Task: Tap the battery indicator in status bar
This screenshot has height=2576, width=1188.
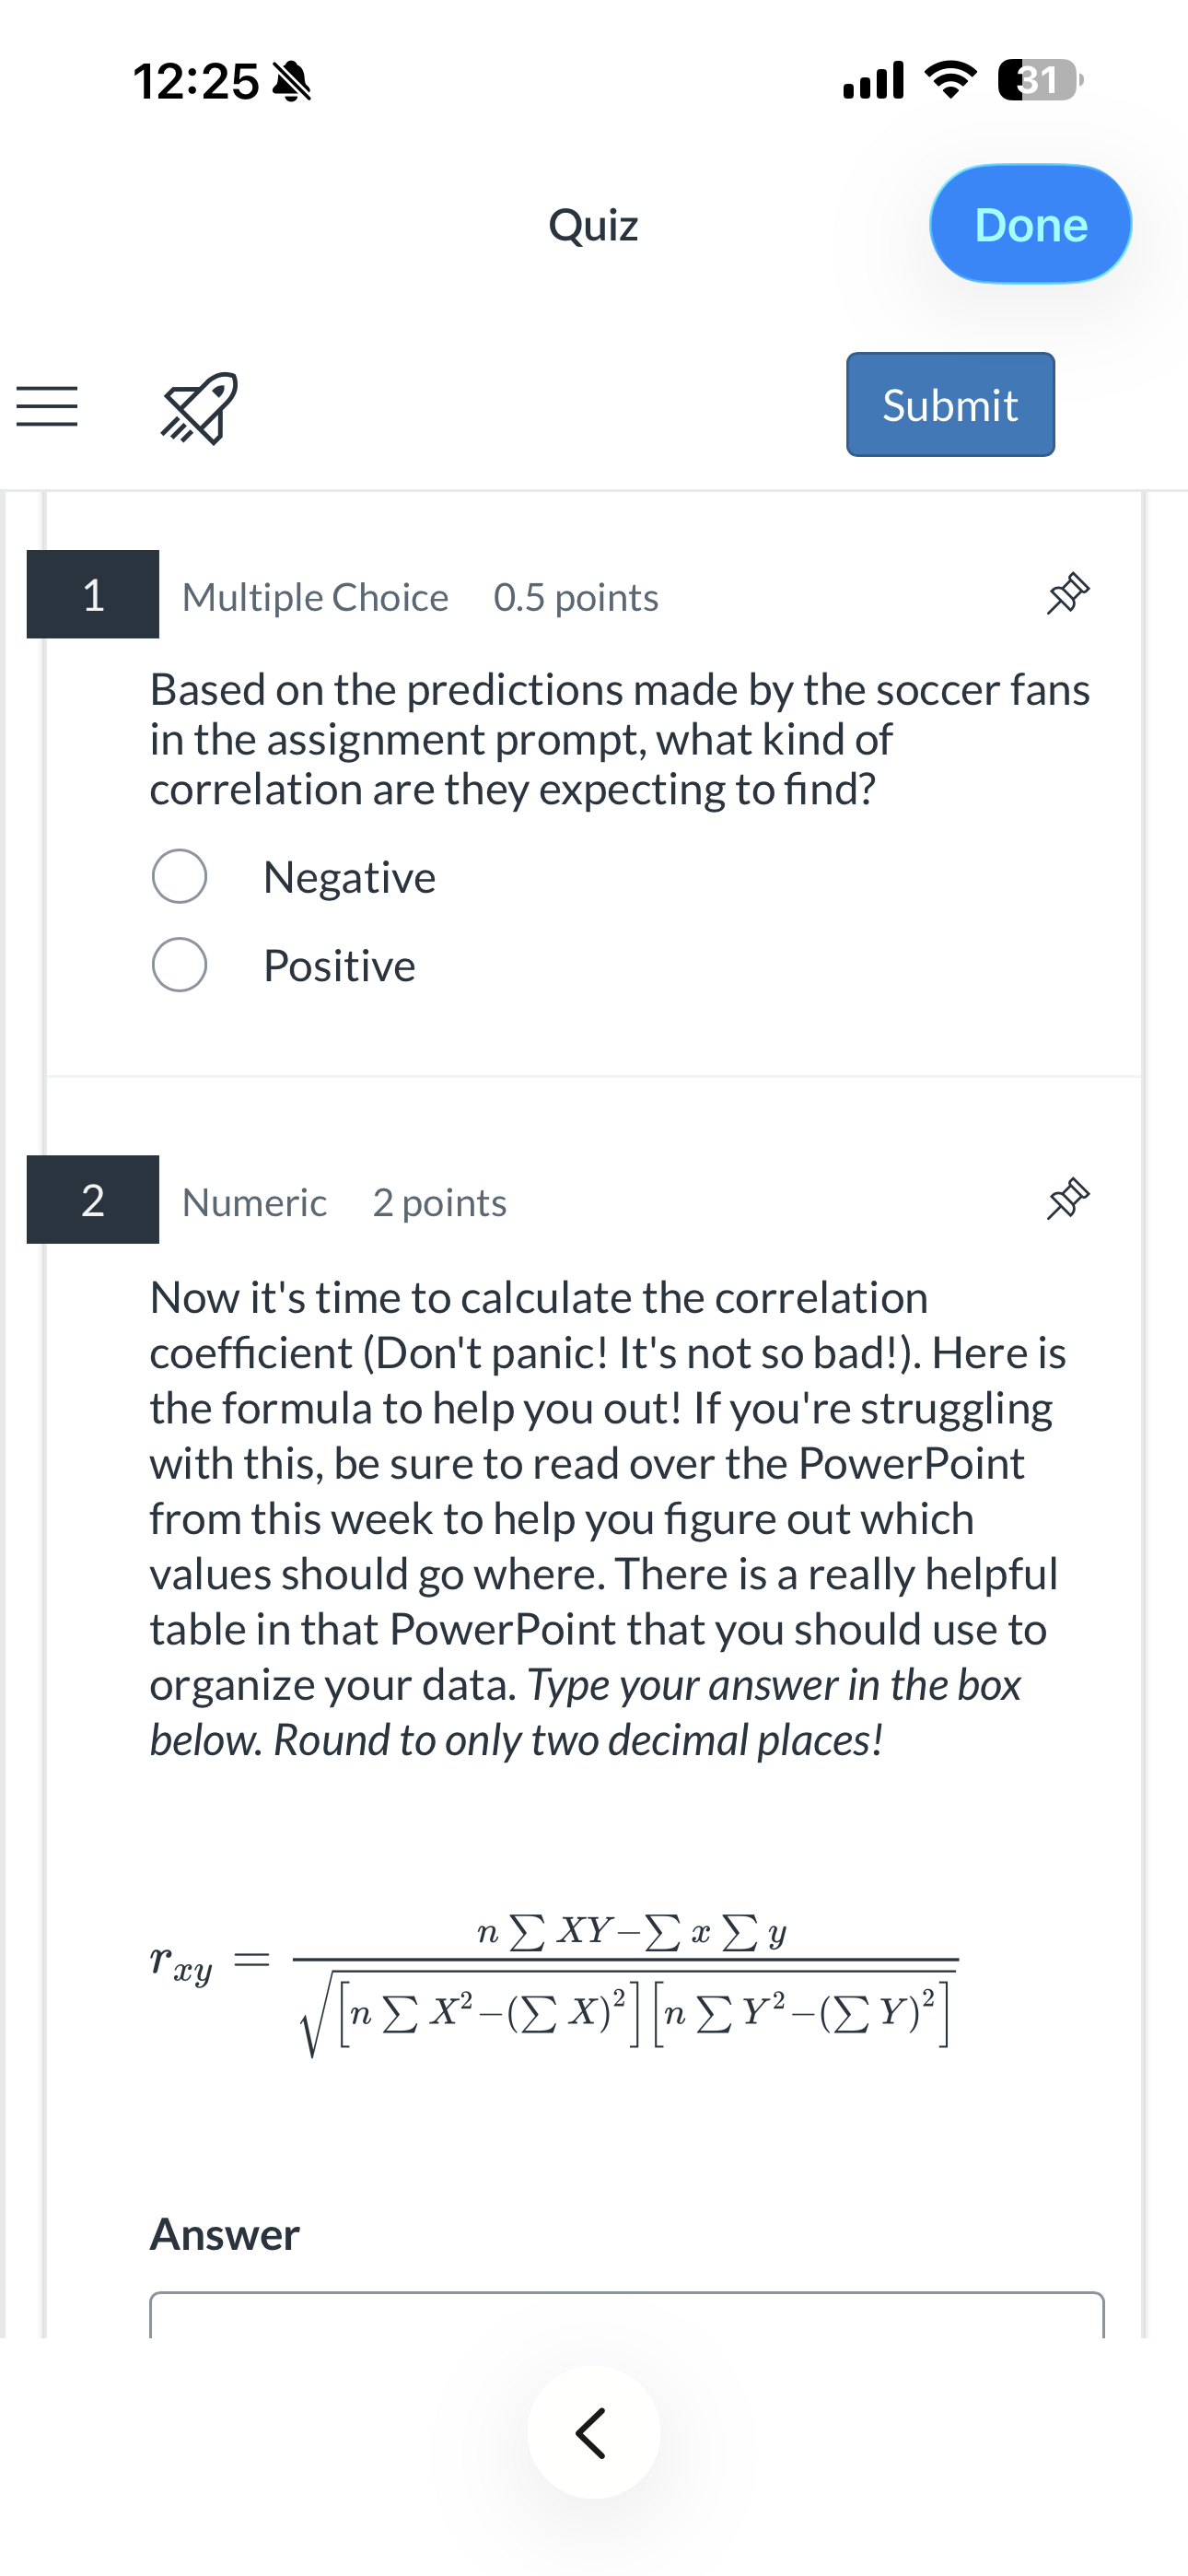Action: pos(1040,80)
